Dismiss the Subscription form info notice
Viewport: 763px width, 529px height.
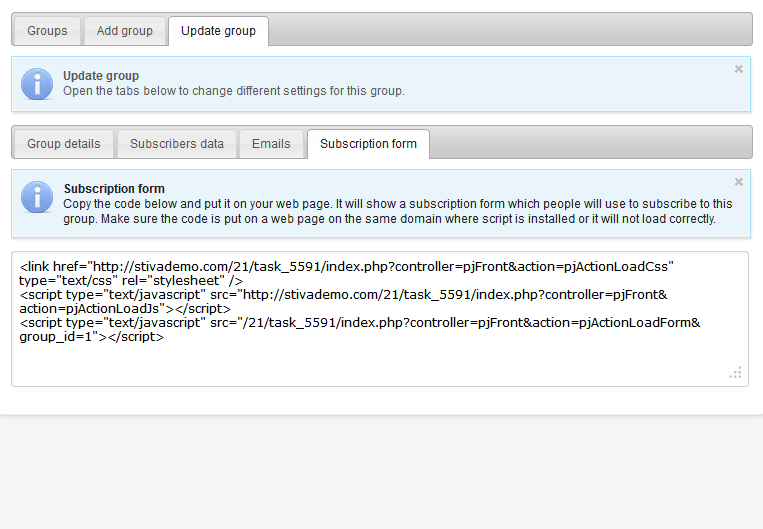click(x=739, y=182)
